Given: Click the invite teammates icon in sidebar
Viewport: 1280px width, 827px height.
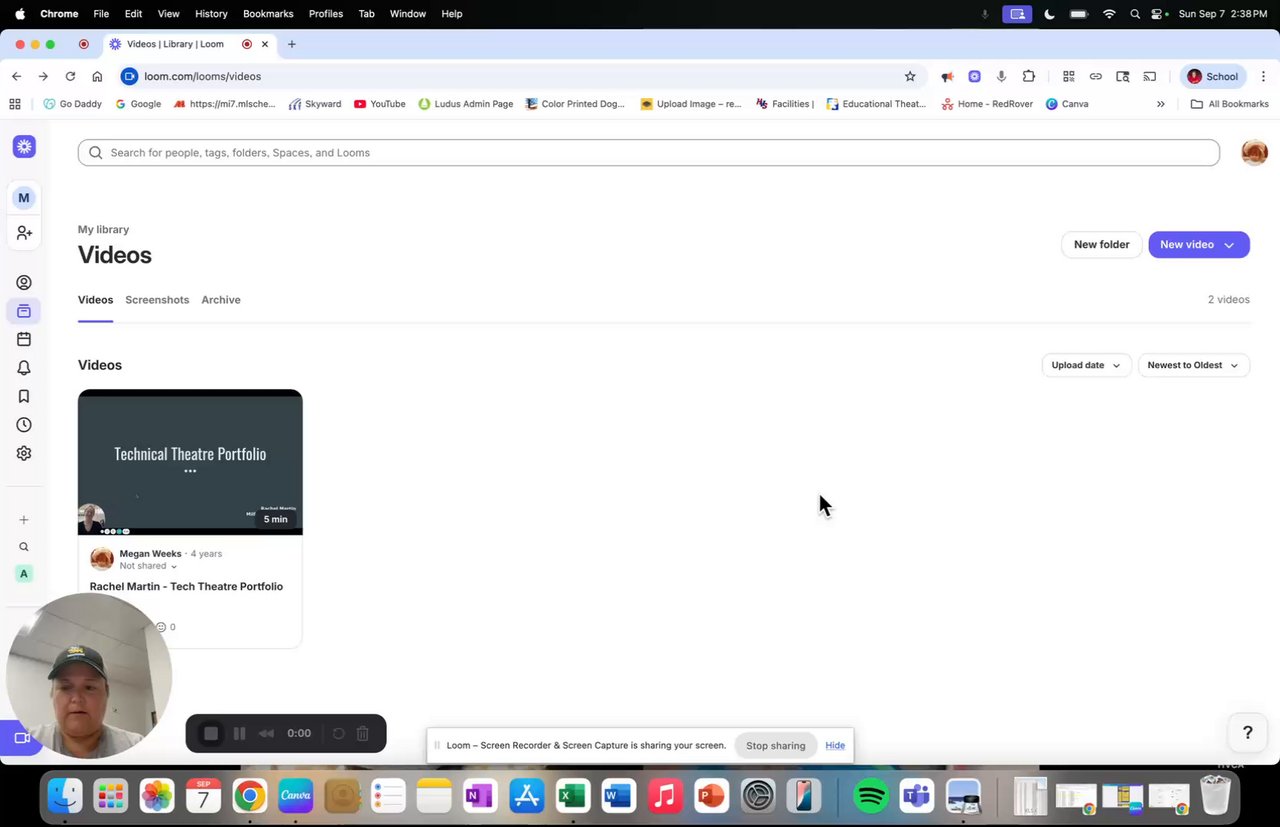Looking at the screenshot, I should coord(24,232).
